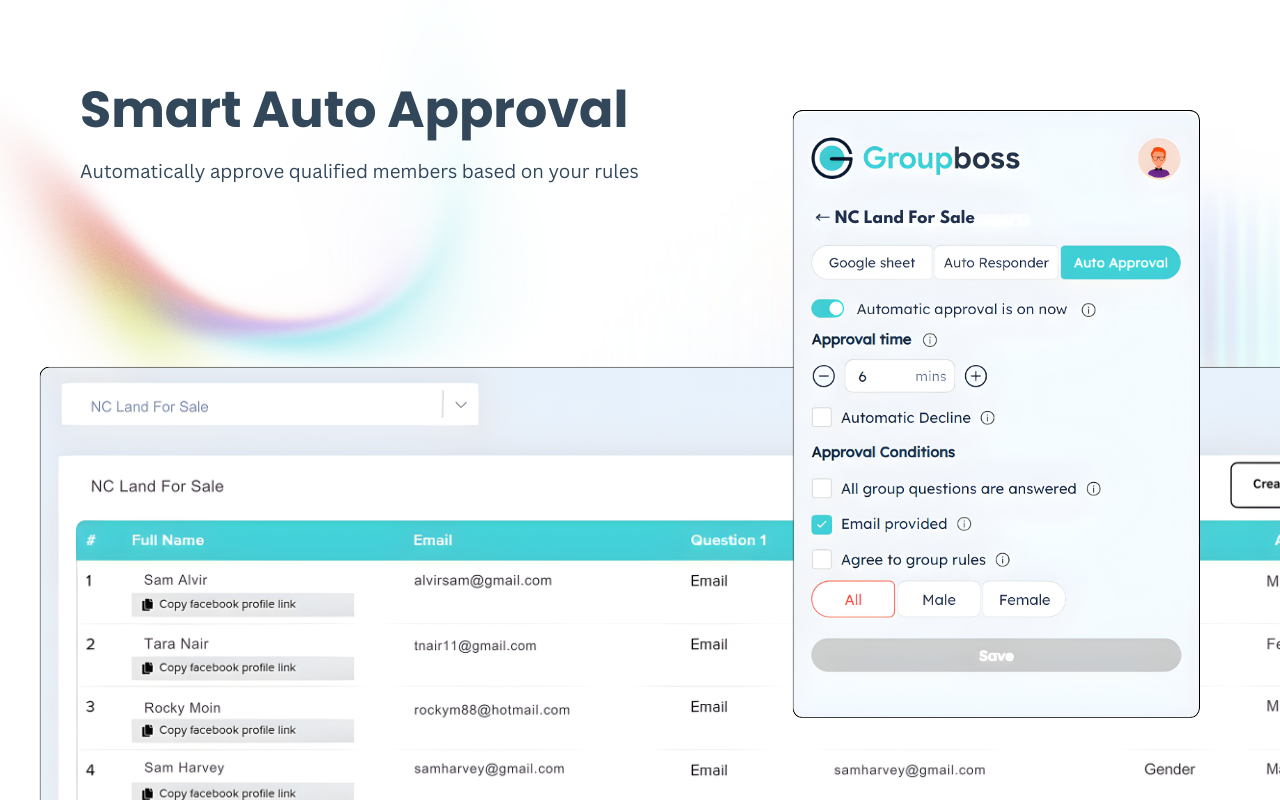Show info for All group questions answered
The width and height of the screenshot is (1280, 800).
click(x=1094, y=489)
